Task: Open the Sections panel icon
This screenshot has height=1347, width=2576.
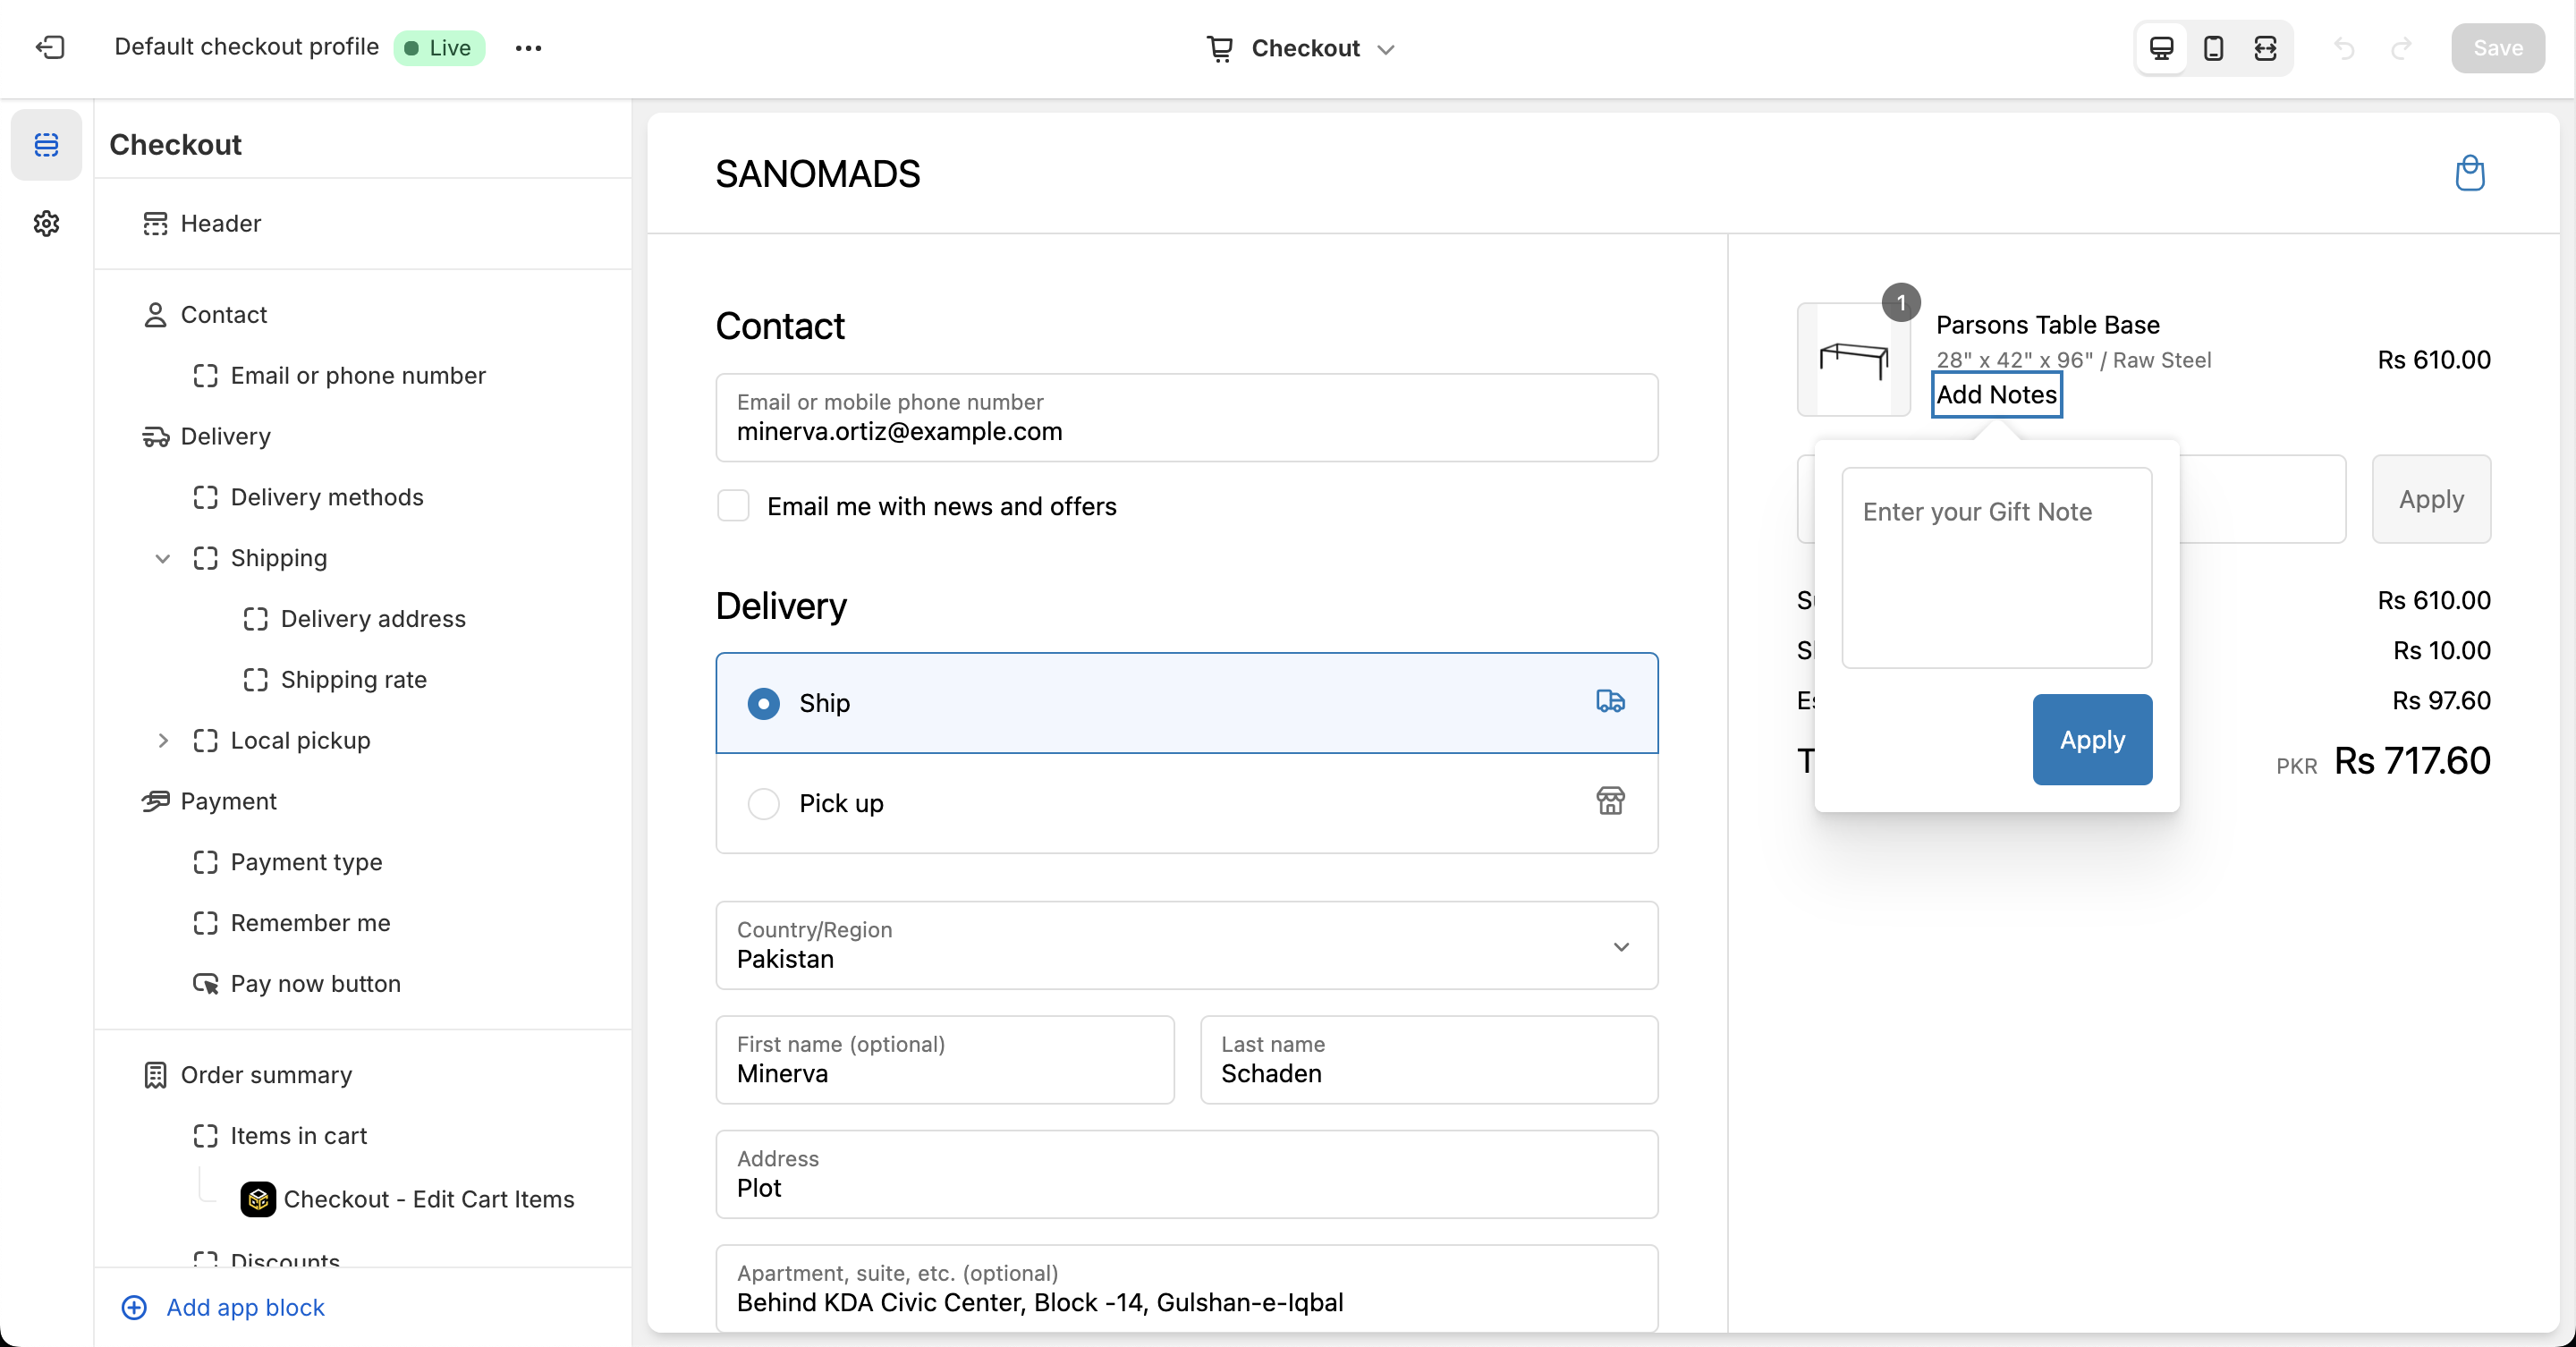Action: tap(46, 145)
